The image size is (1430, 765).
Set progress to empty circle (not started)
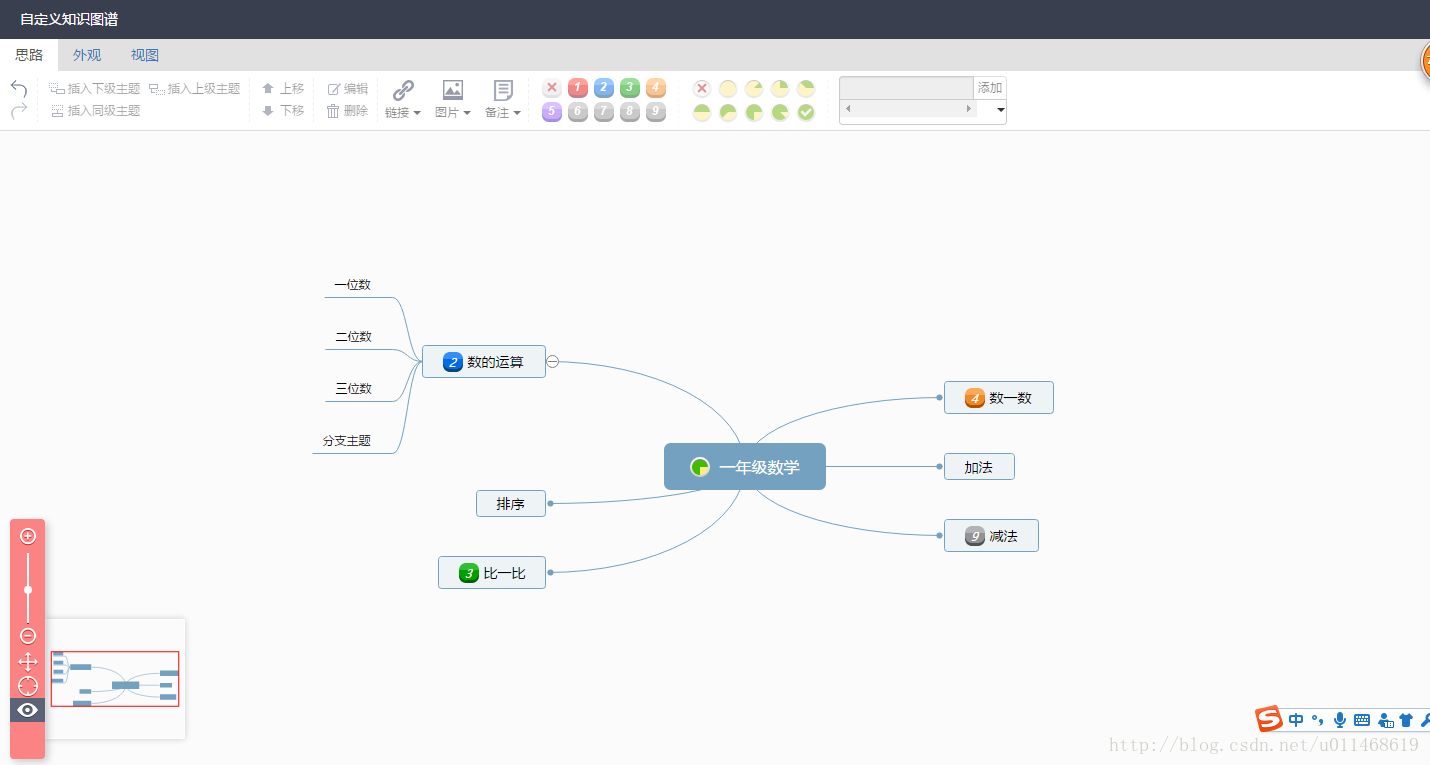728,89
